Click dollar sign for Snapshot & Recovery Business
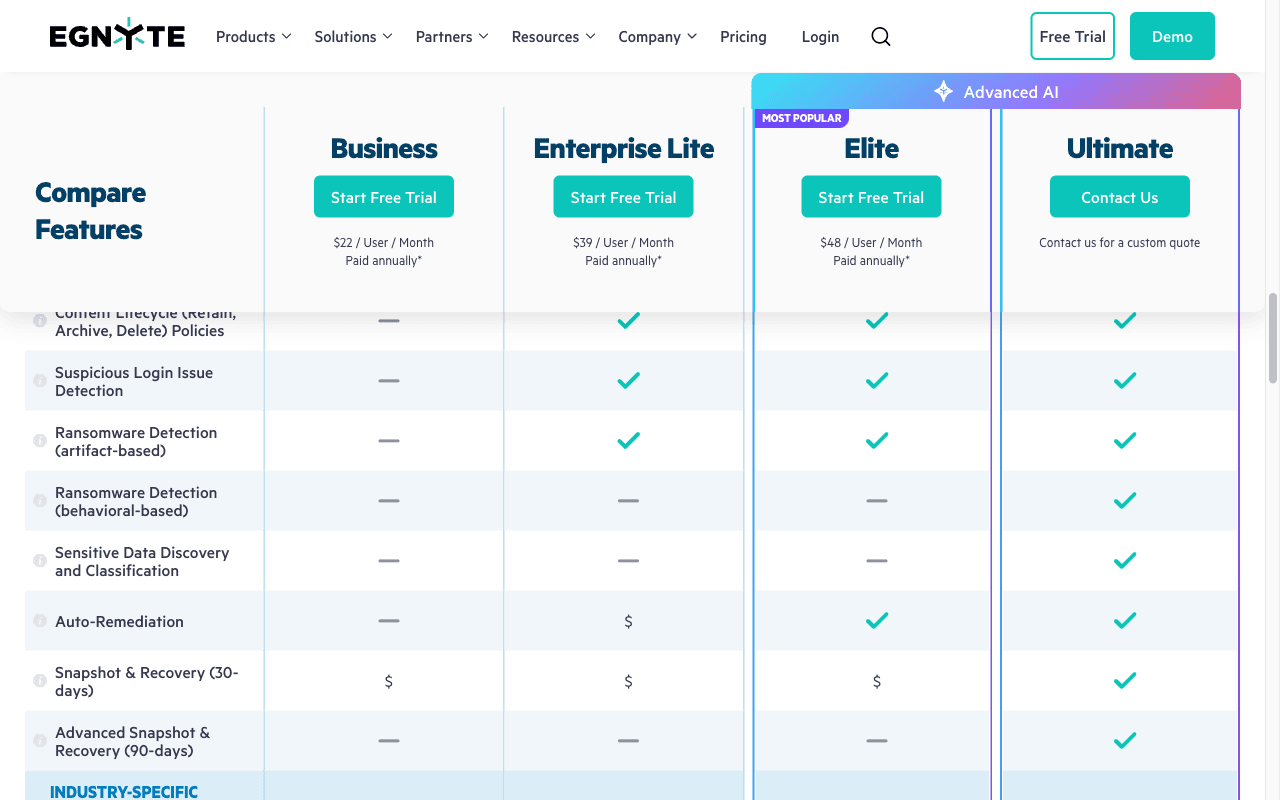Screen dimensions: 1280x800 pyautogui.click(x=389, y=681)
